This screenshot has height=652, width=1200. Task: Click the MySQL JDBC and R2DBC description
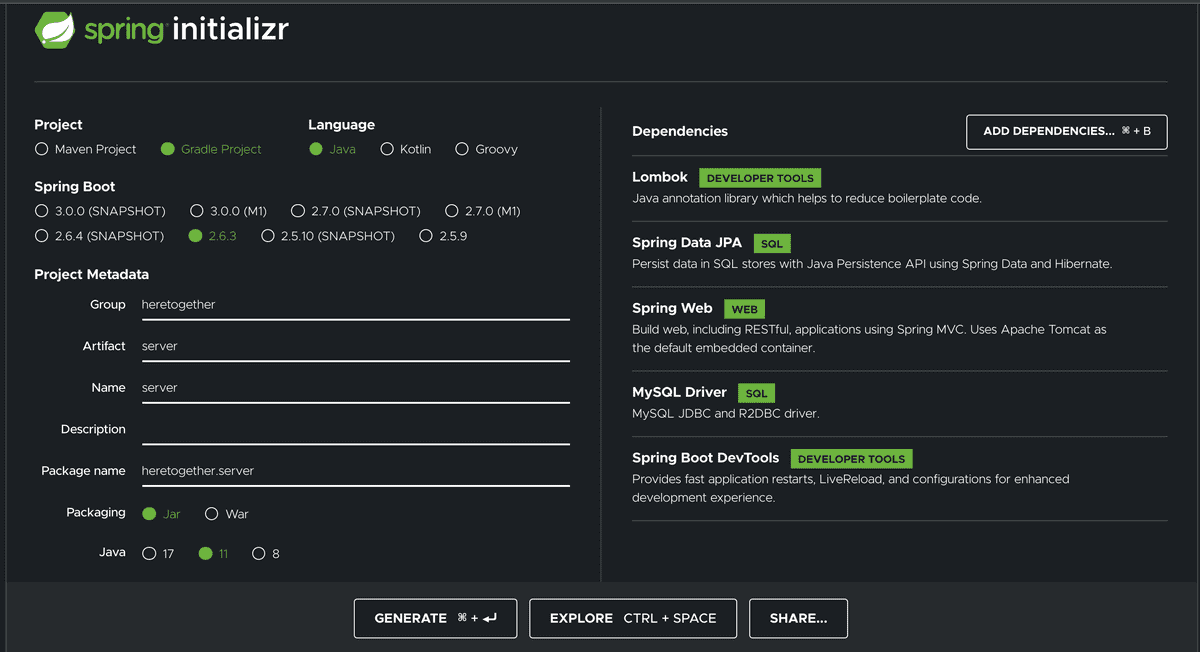click(x=726, y=413)
